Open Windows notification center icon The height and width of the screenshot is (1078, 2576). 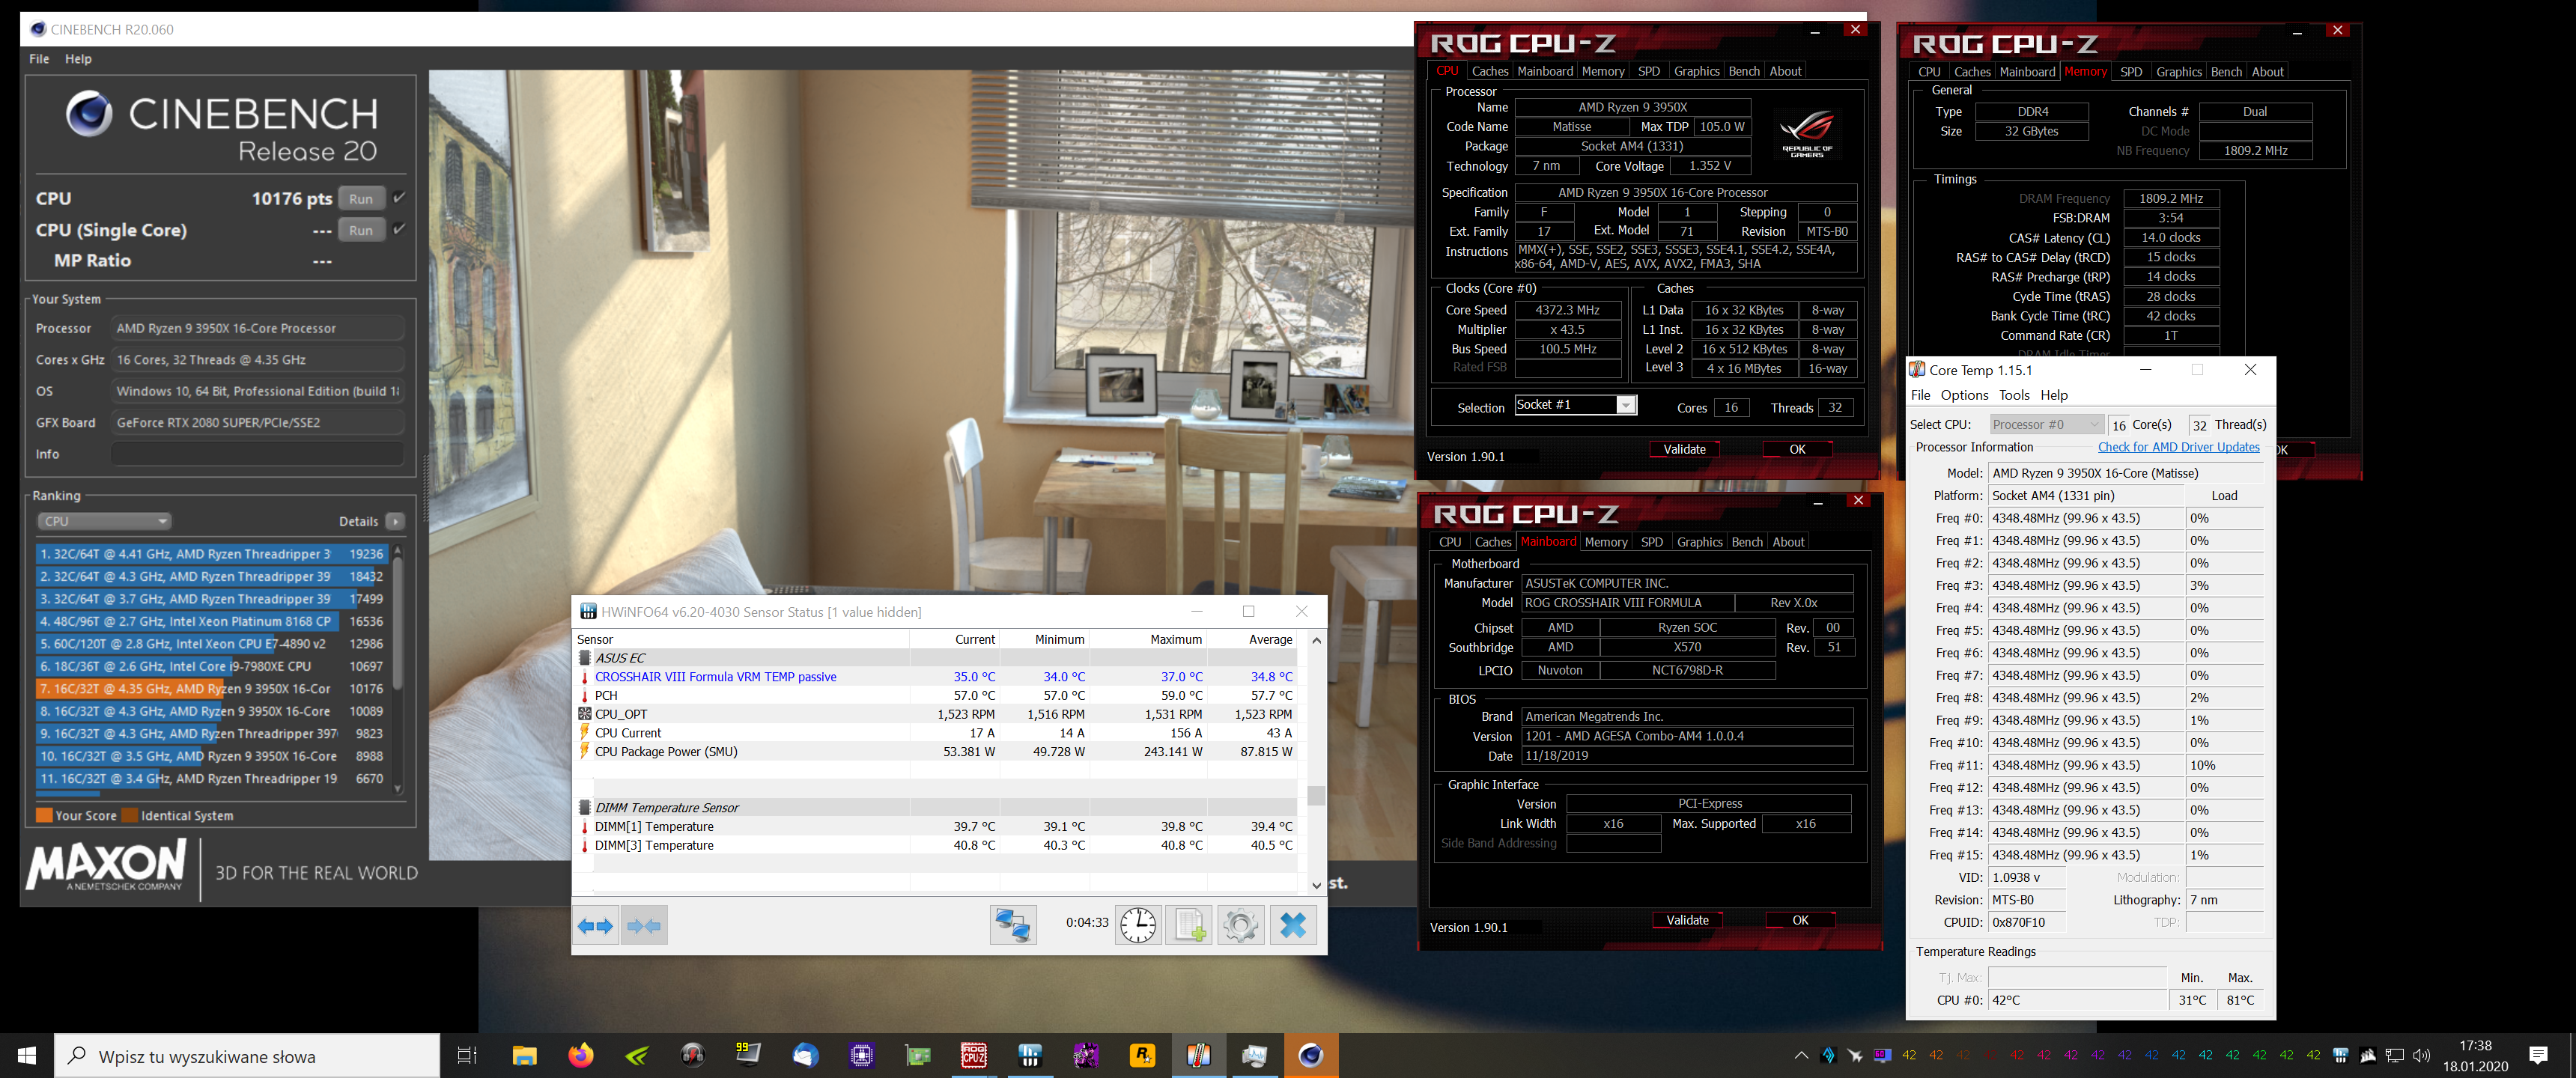pos(2538,1055)
